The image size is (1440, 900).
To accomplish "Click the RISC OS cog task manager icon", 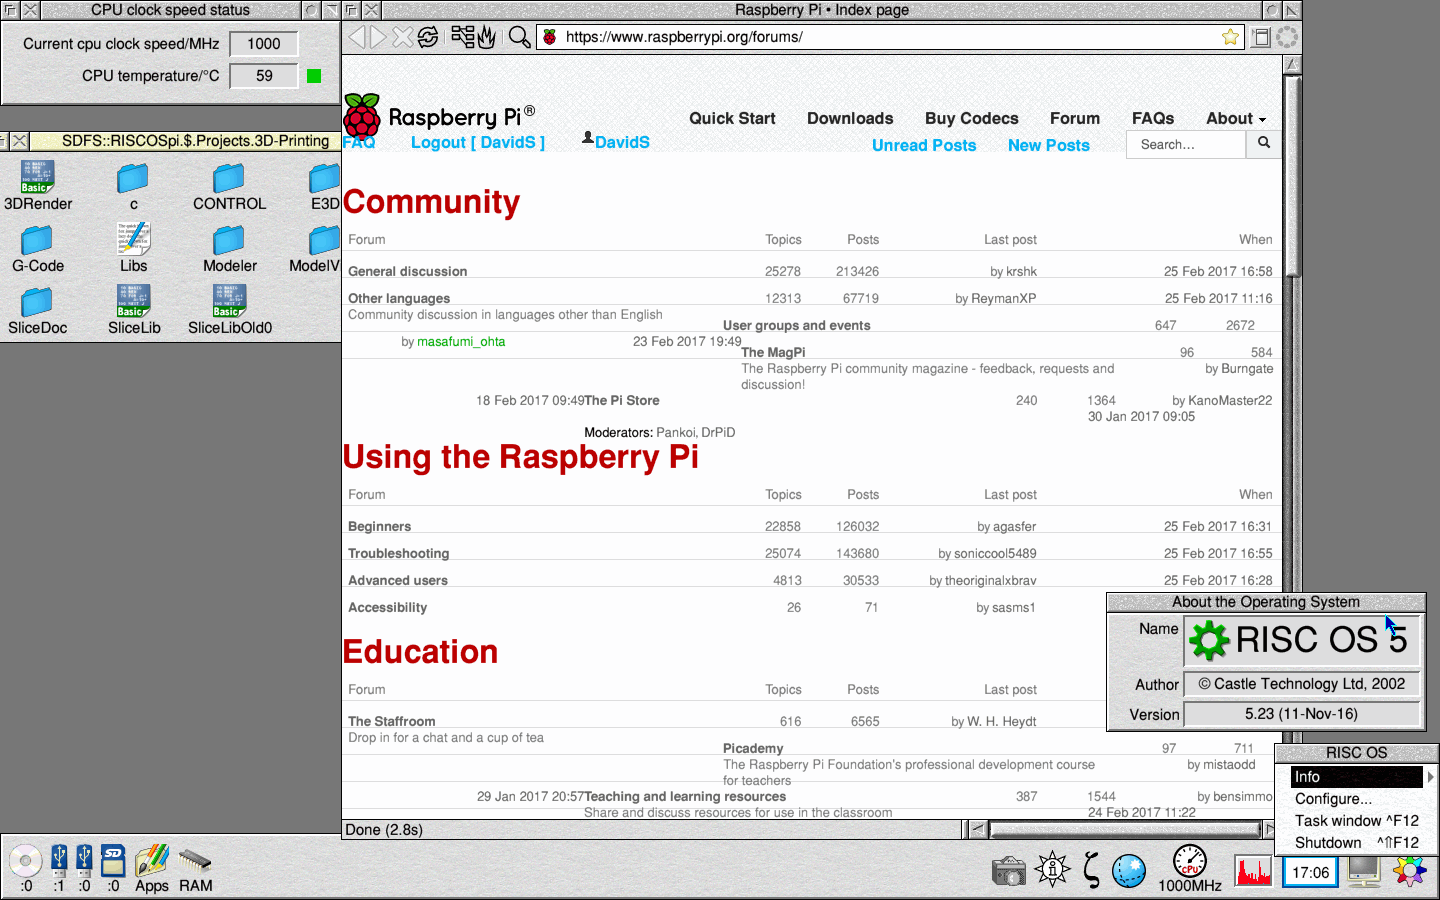I will [1410, 871].
